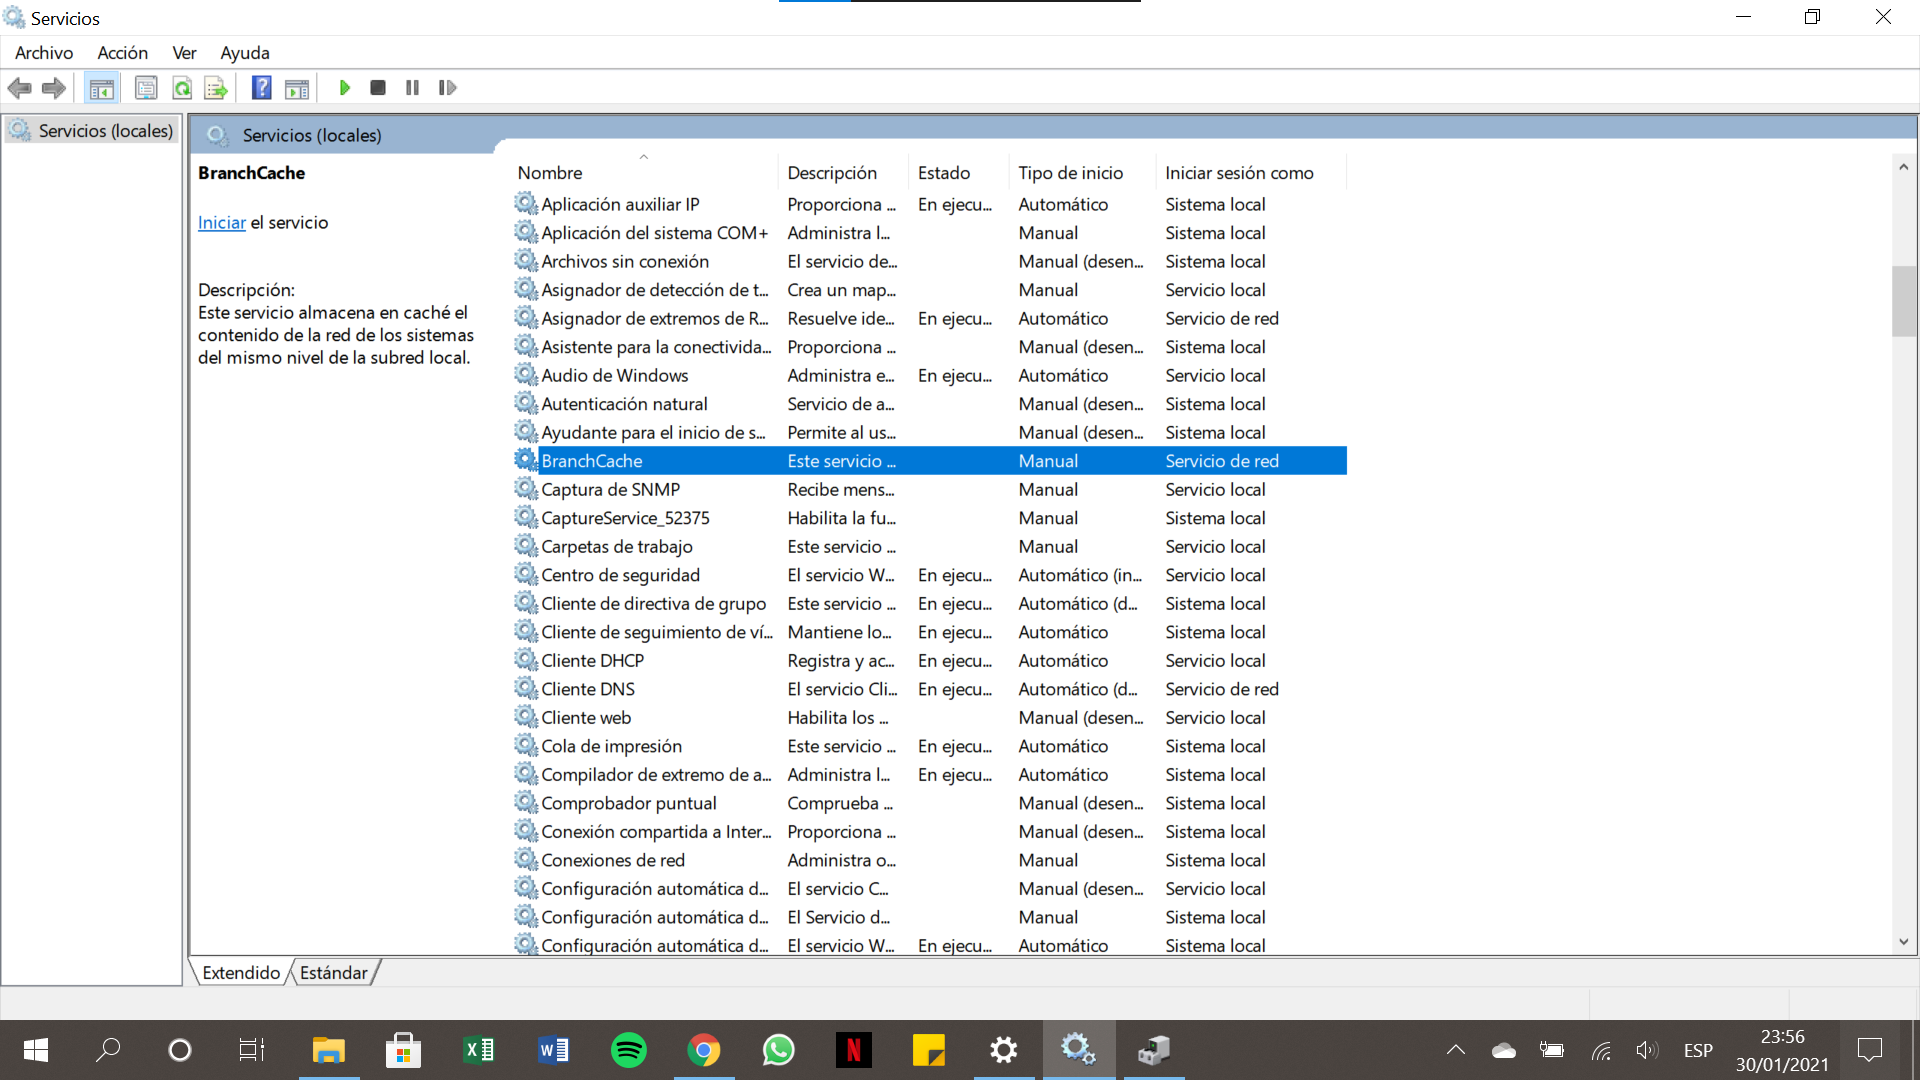Open the Acción menu
The height and width of the screenshot is (1080, 1920).
[122, 53]
